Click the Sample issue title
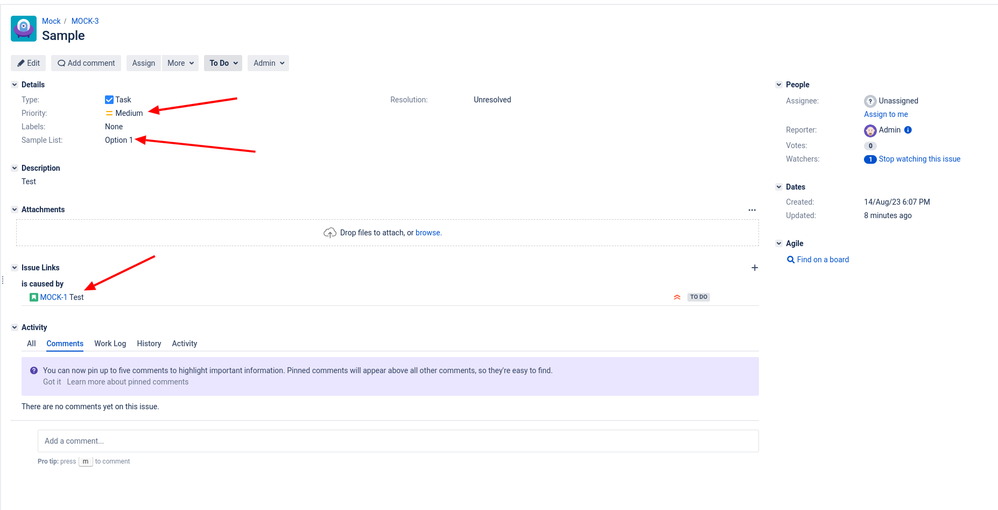Image resolution: width=998 pixels, height=510 pixels. coord(63,36)
